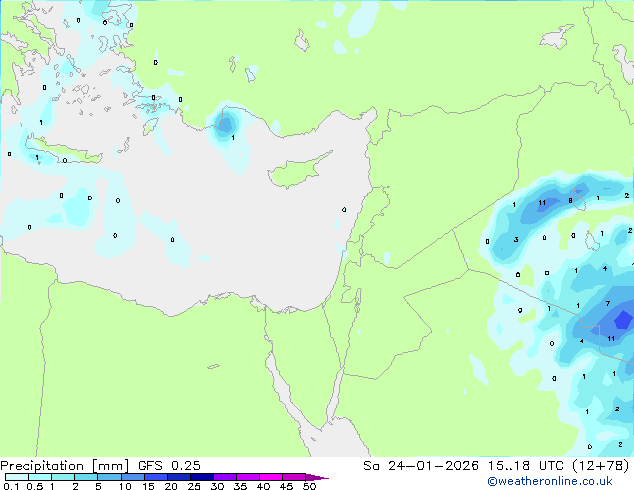The image size is (634, 490).
Task: Select the dark navy 25–30 mm legend box
Action: (x=202, y=477)
